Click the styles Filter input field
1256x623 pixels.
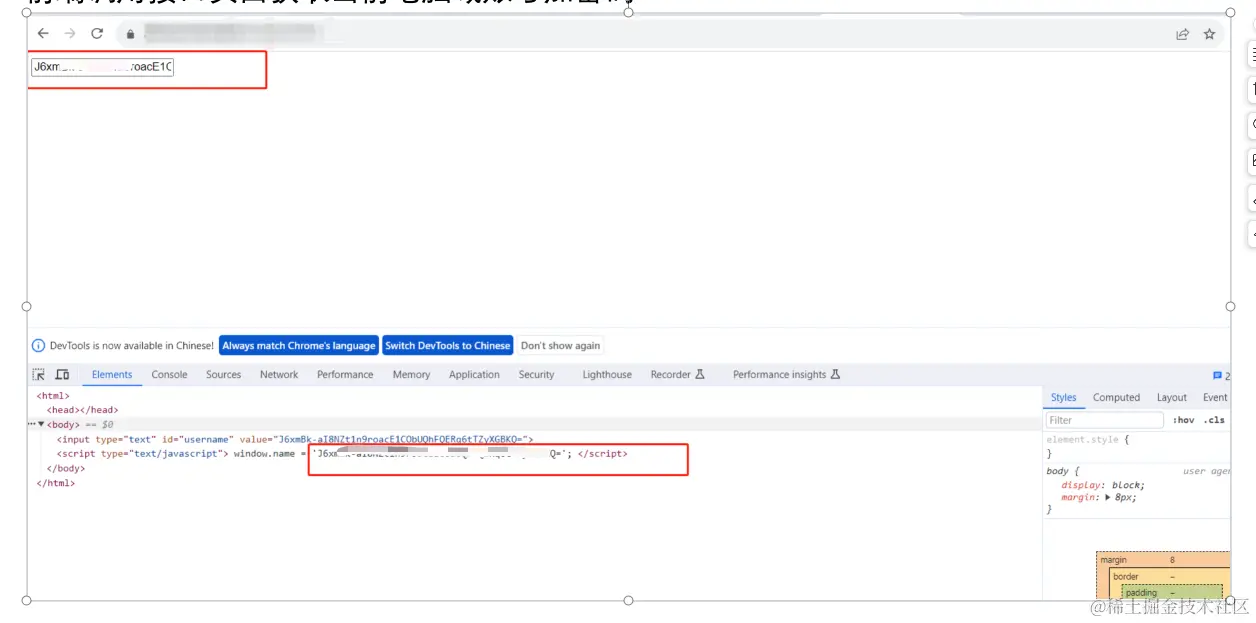click(1105, 421)
